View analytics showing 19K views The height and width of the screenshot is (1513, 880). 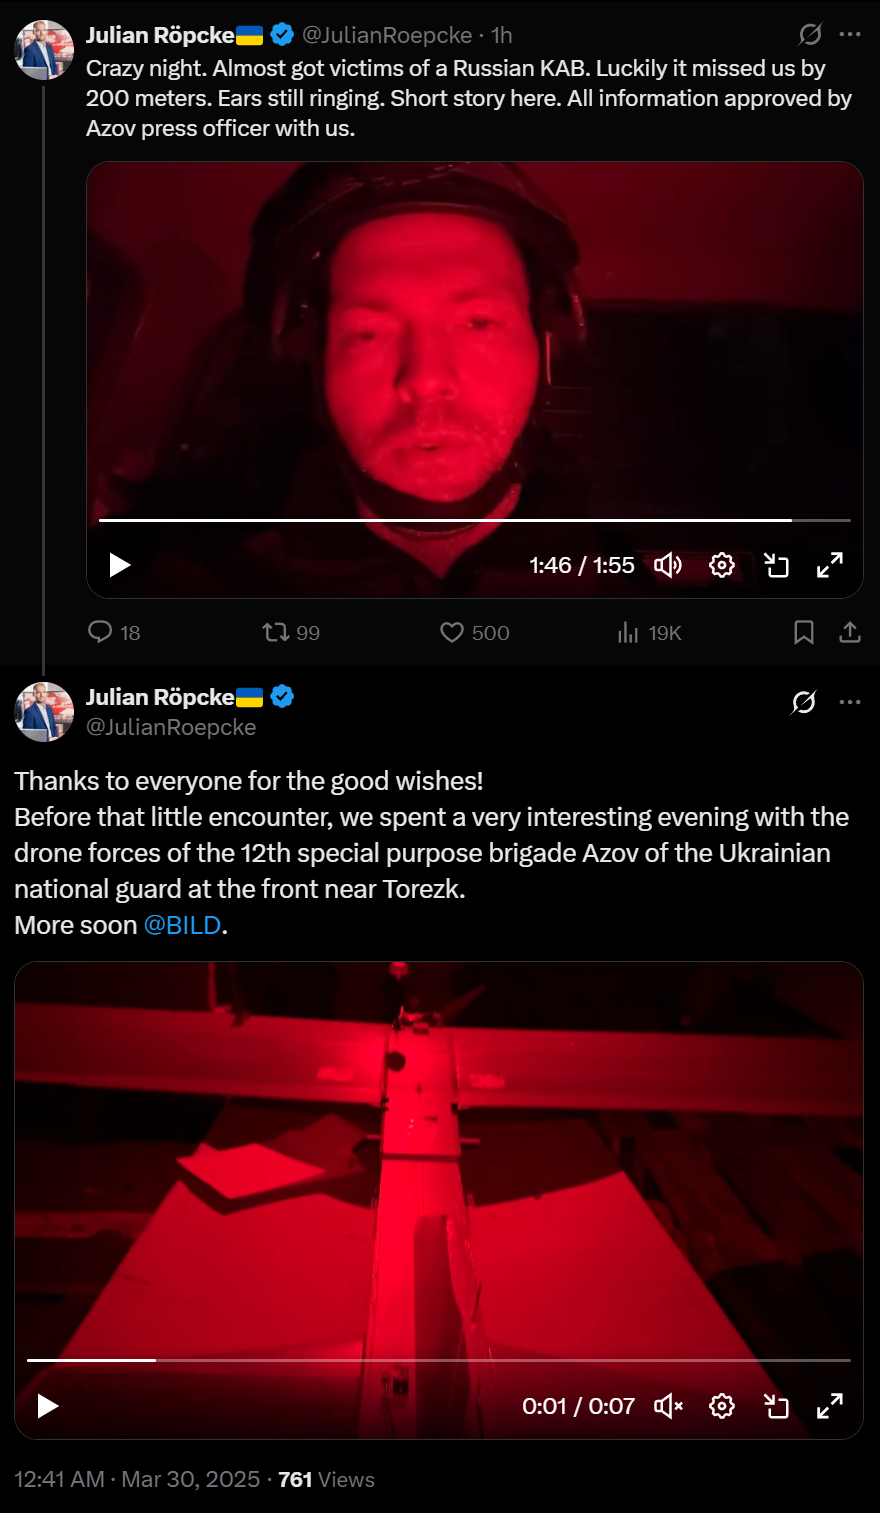[649, 632]
